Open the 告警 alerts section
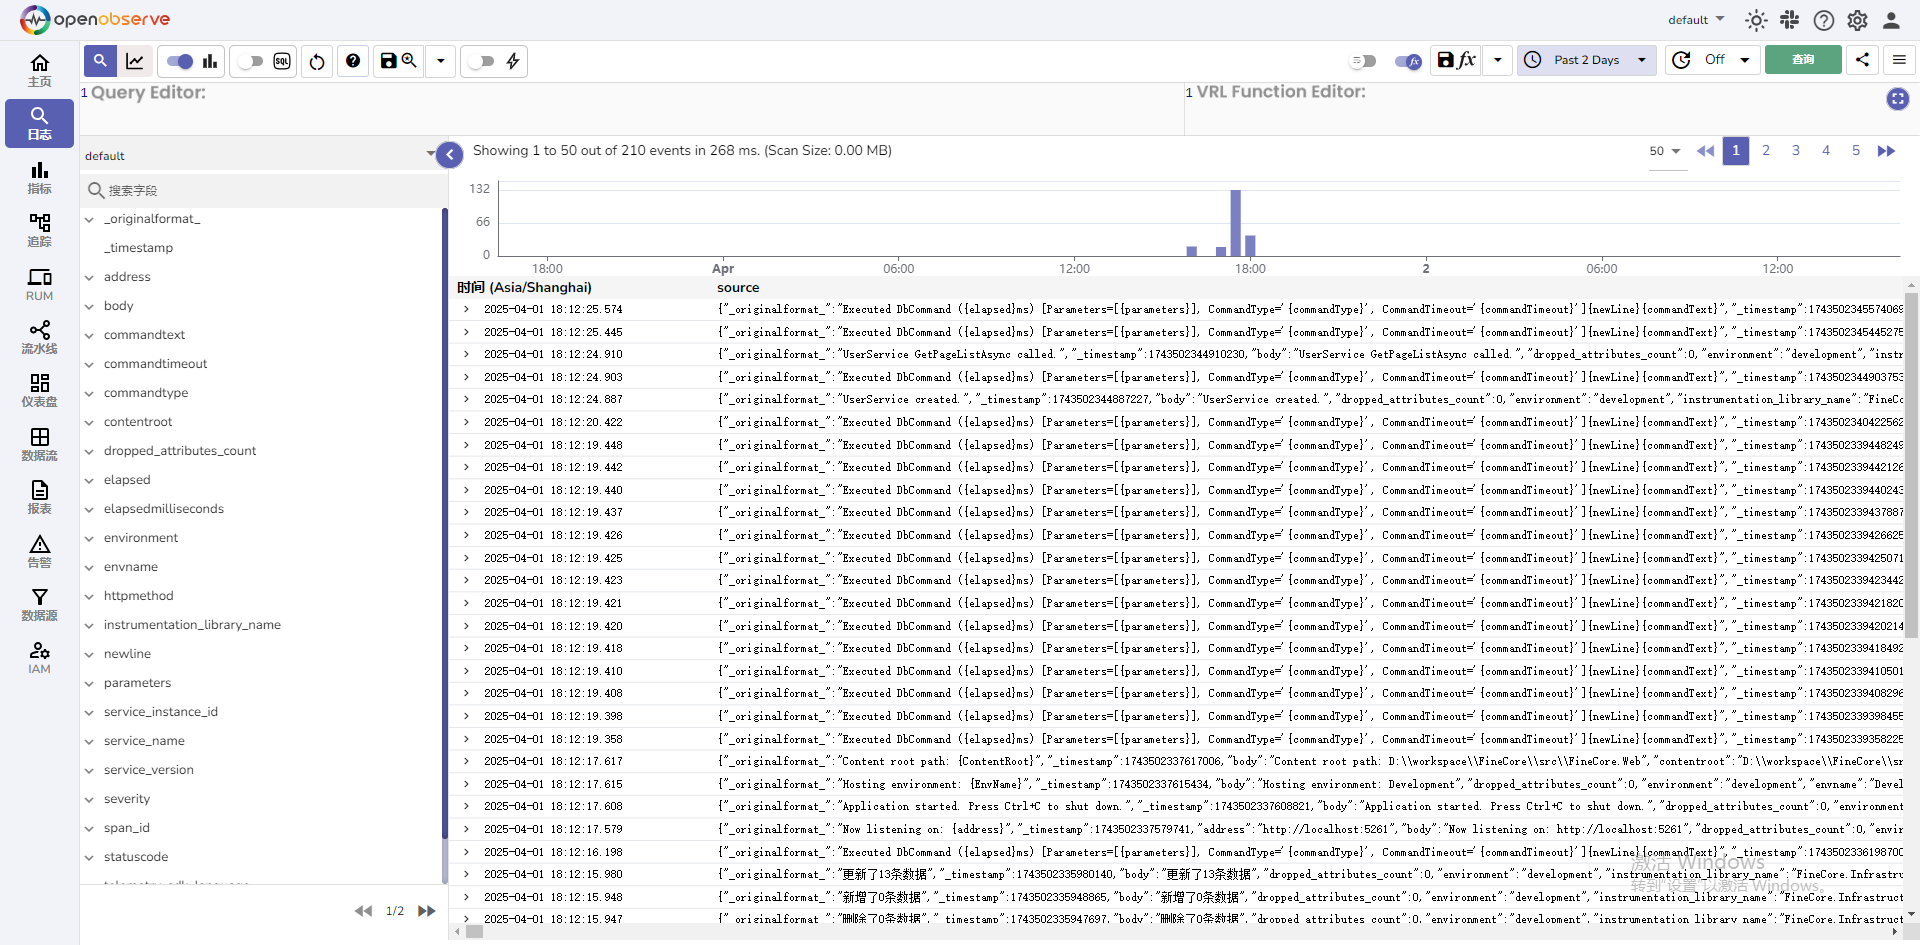The image size is (1920, 945). click(39, 550)
